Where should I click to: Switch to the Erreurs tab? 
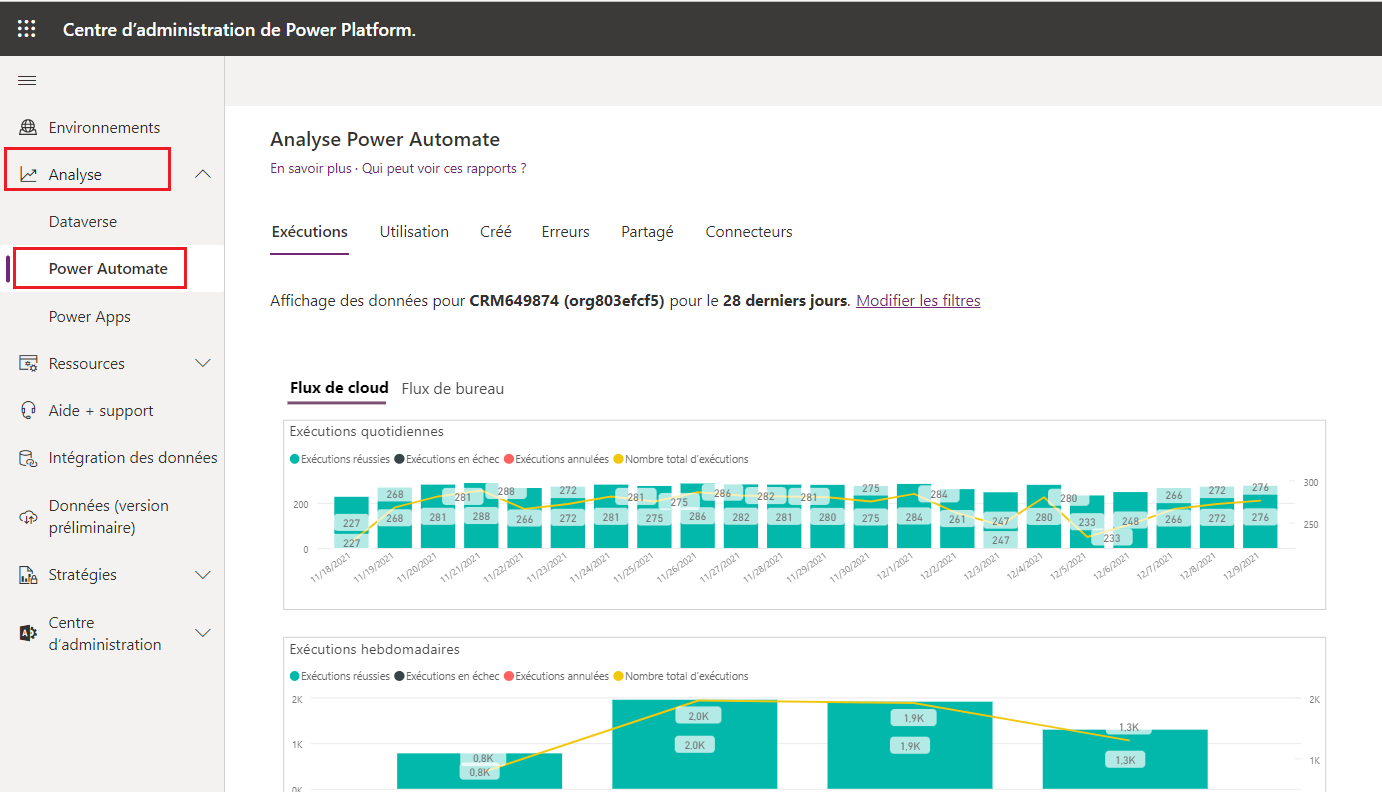pos(566,232)
